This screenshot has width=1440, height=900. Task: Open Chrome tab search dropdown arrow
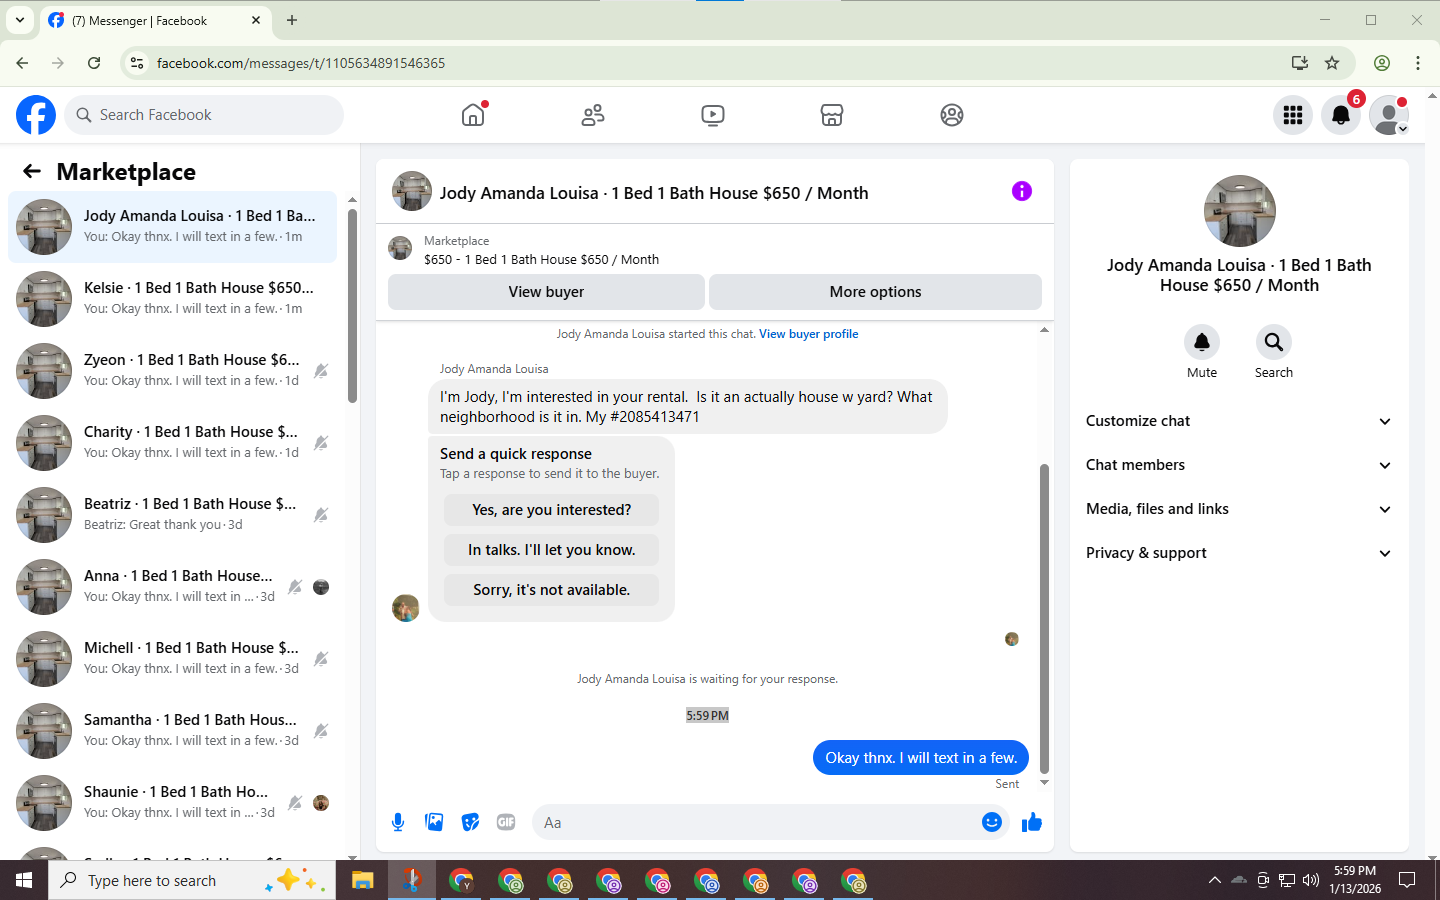(19, 20)
